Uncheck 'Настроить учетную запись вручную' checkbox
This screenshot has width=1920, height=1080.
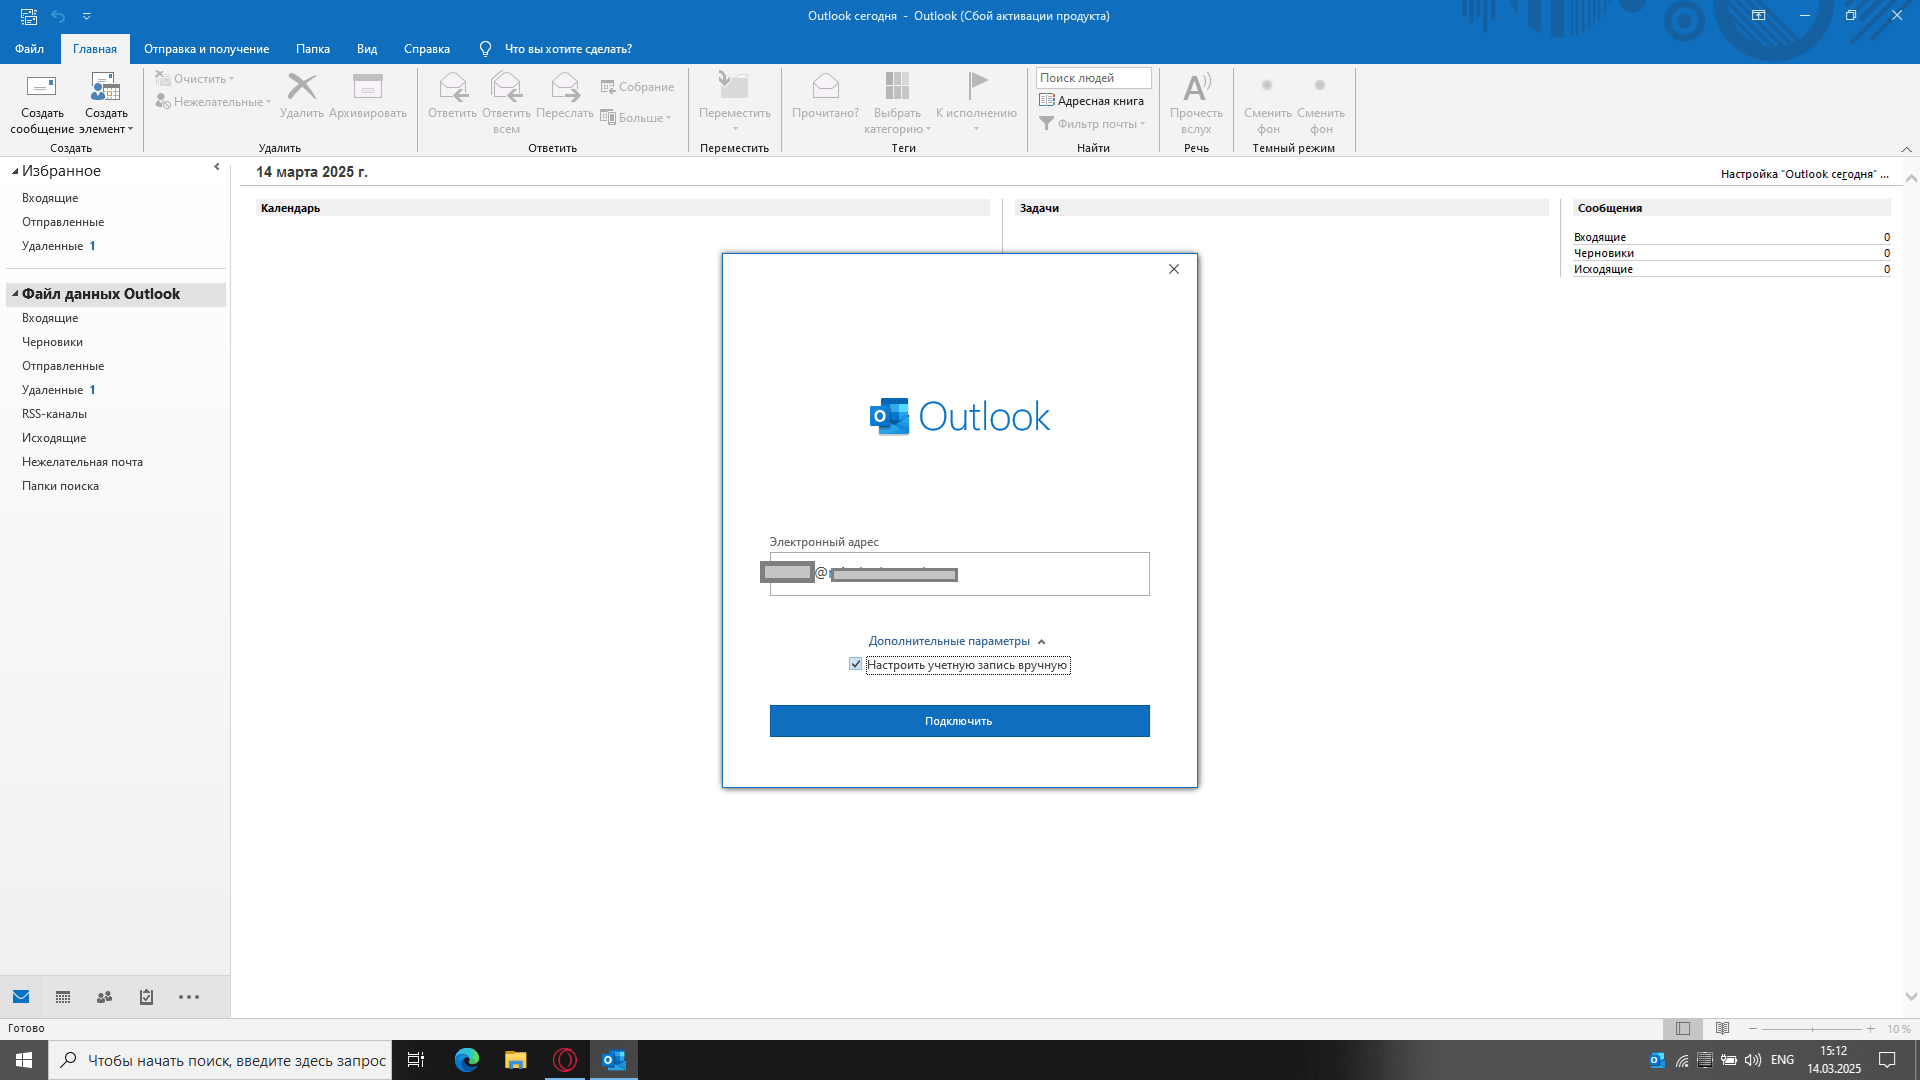(x=855, y=664)
